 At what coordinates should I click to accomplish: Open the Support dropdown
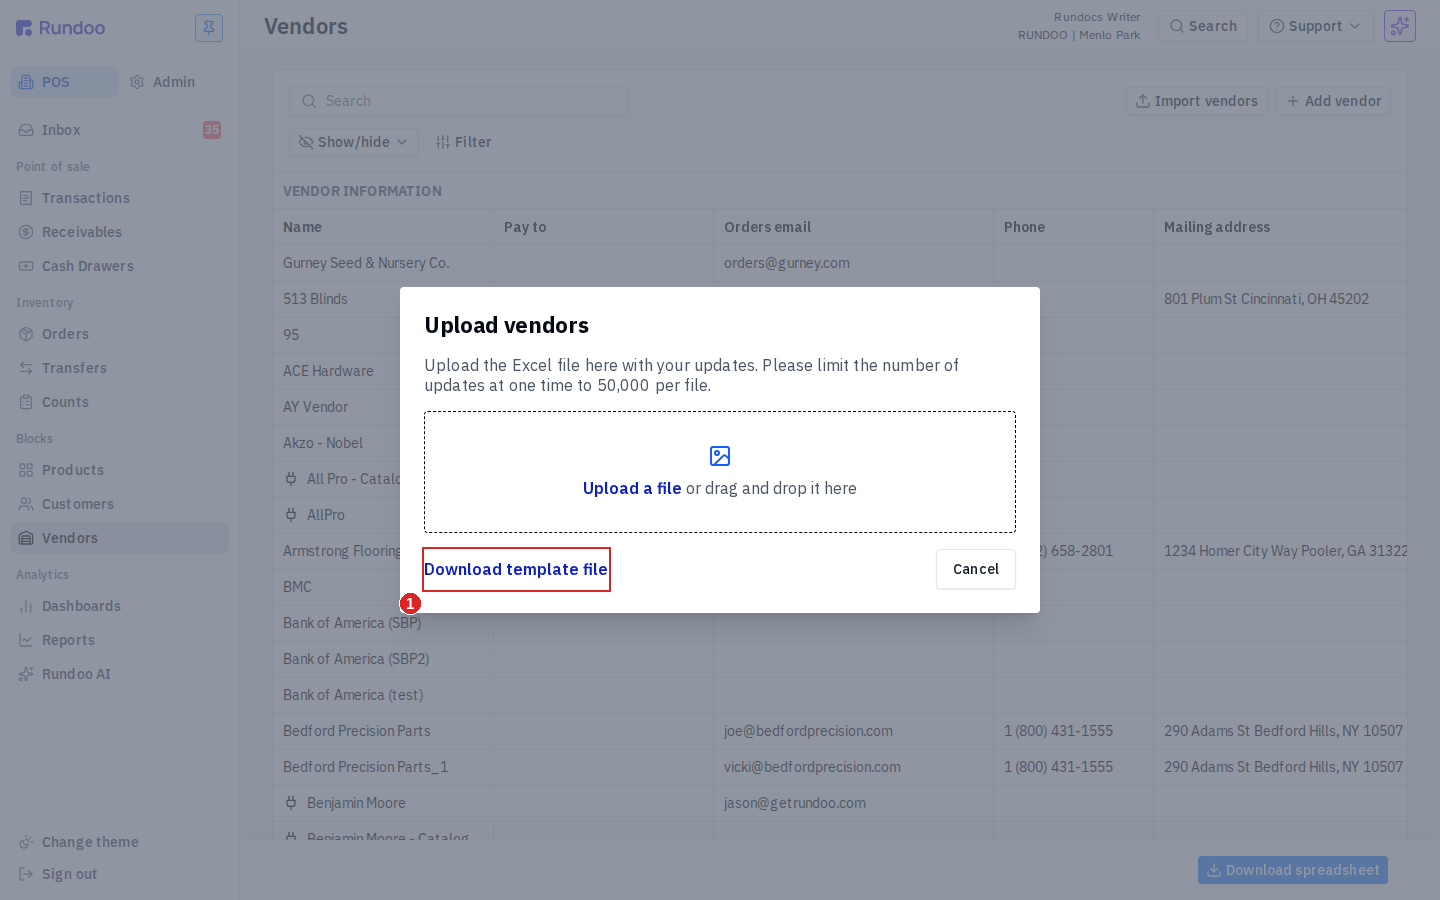point(1315,26)
